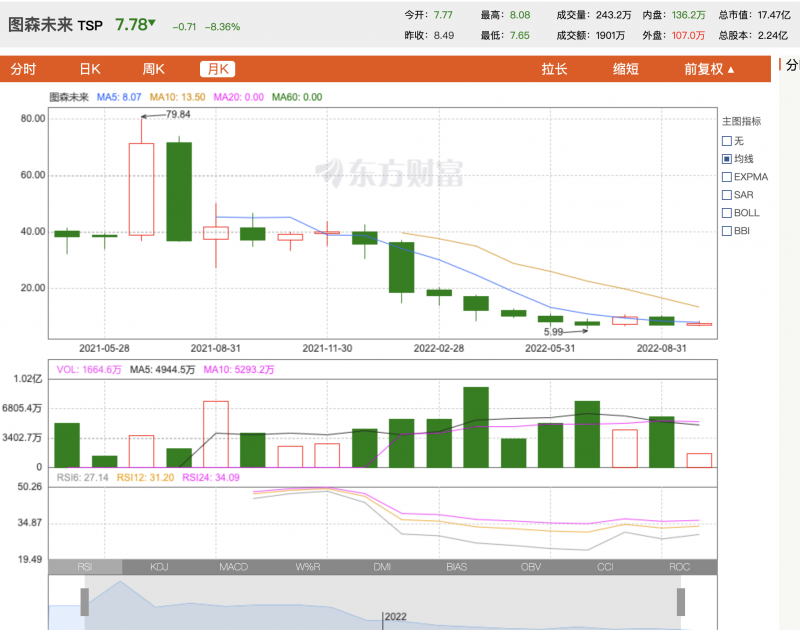Check the BBI indicator option

point(727,231)
